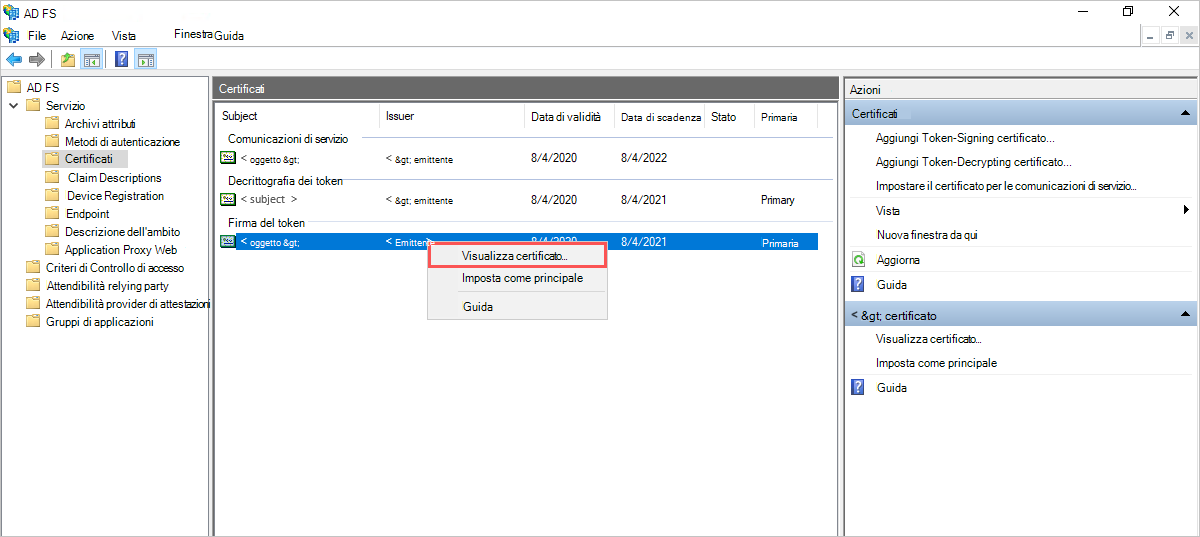Viewport: 1200px width, 537px height.
Task: Click the toolbar Help question mark icon
Action: click(x=122, y=59)
